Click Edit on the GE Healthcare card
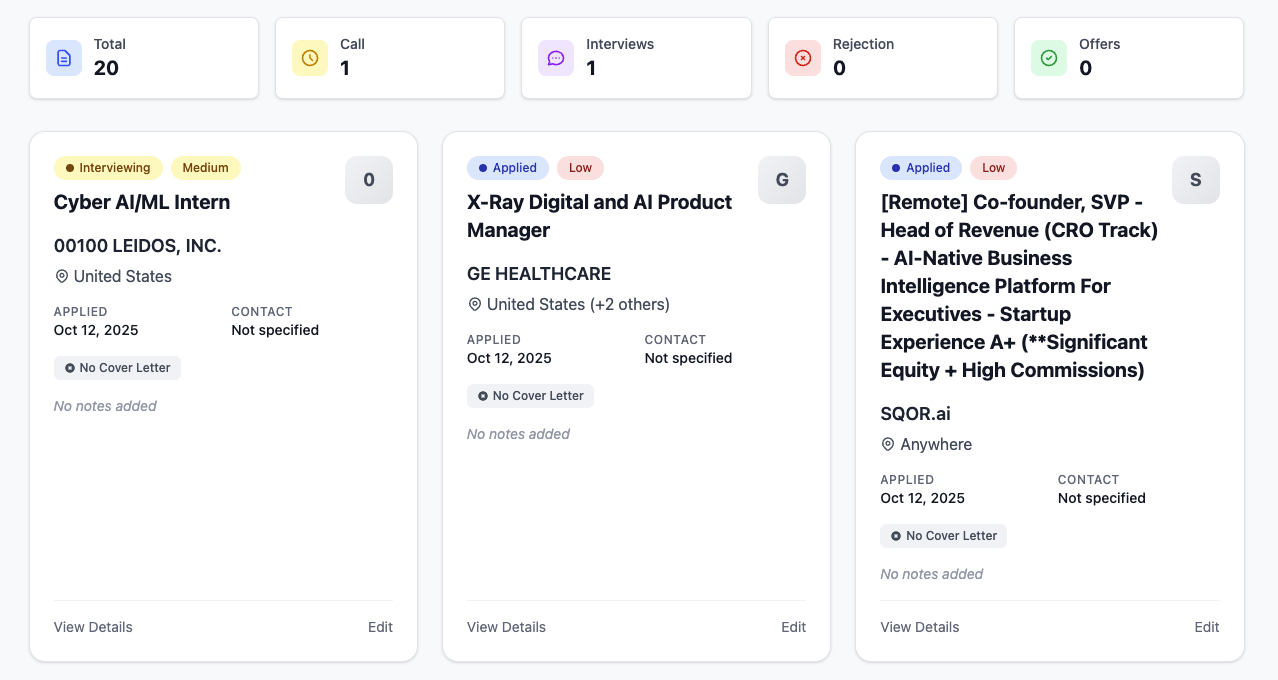 pyautogui.click(x=793, y=627)
